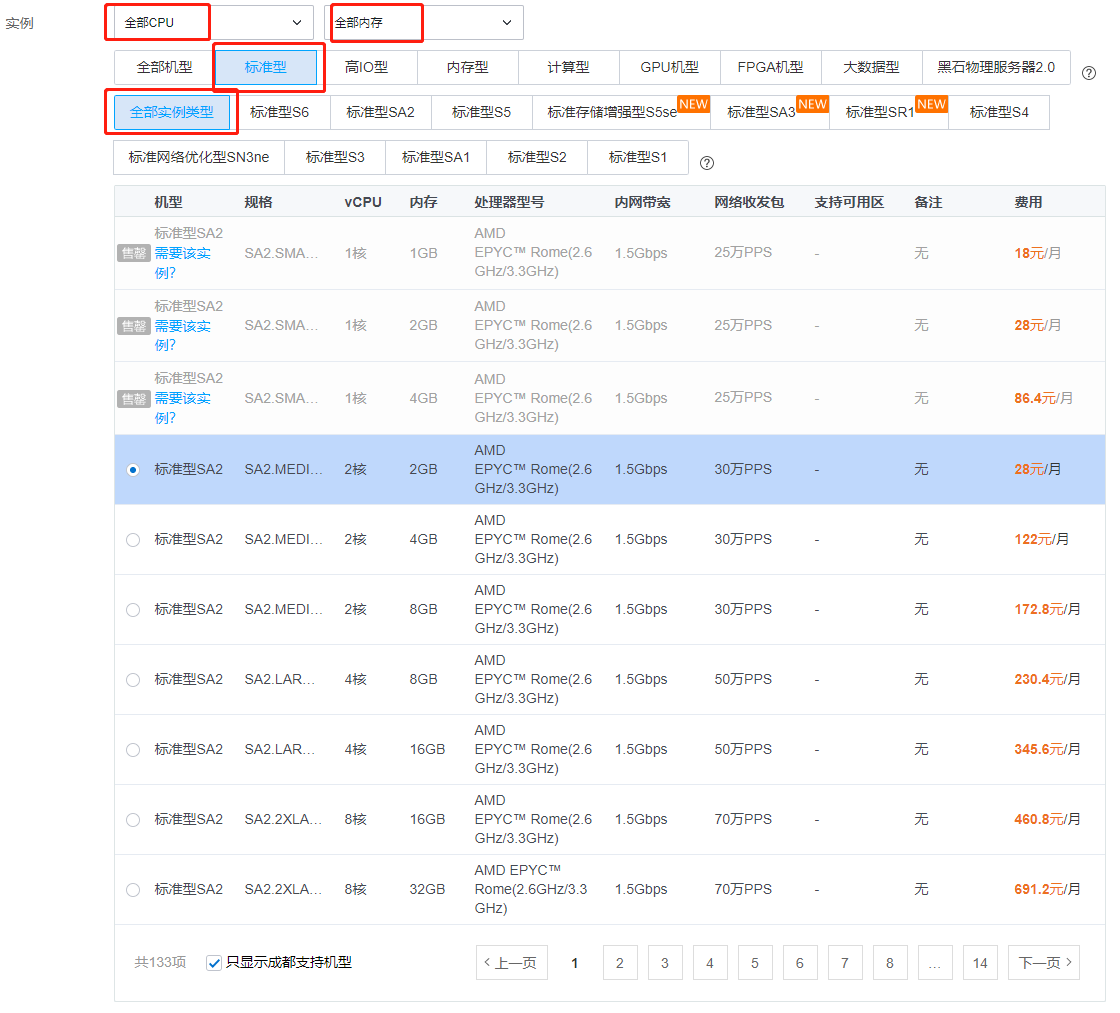
Task: Select the 2核 2GB 28元/月 instance radio
Action: [x=133, y=469]
